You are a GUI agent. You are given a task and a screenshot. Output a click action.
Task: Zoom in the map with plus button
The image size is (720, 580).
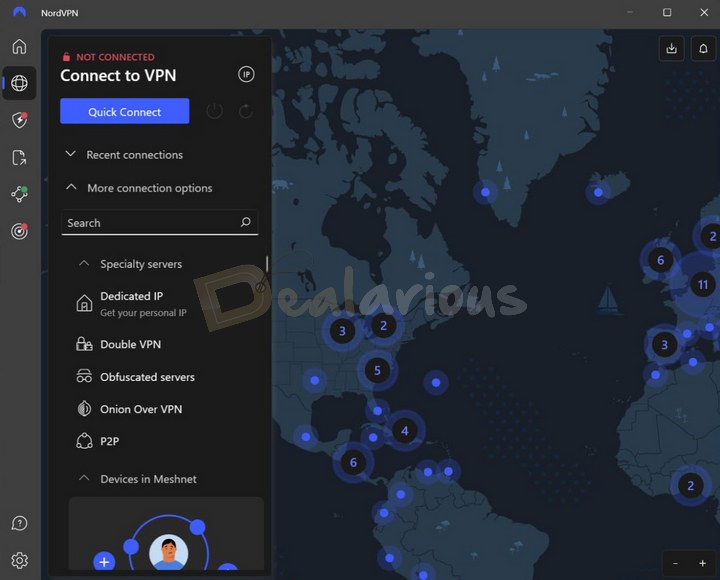point(703,564)
